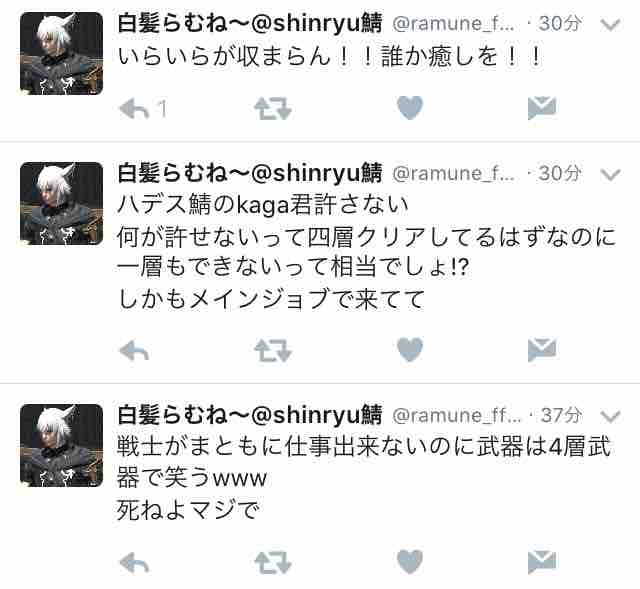Open the display name on the kaga君 tweet
Screen dimensions: 640x589
(250, 173)
